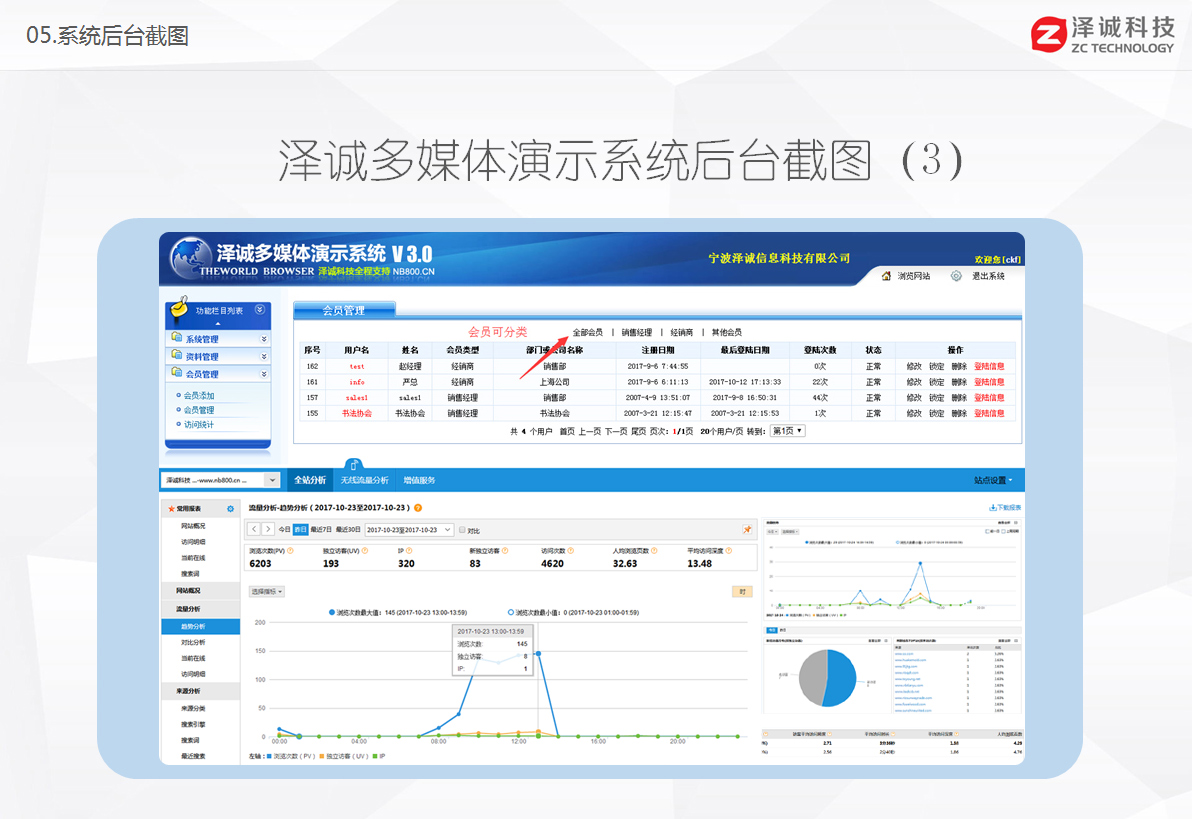
Task: Toggle 浏览次数(PV) legend series
Action: (x=296, y=757)
